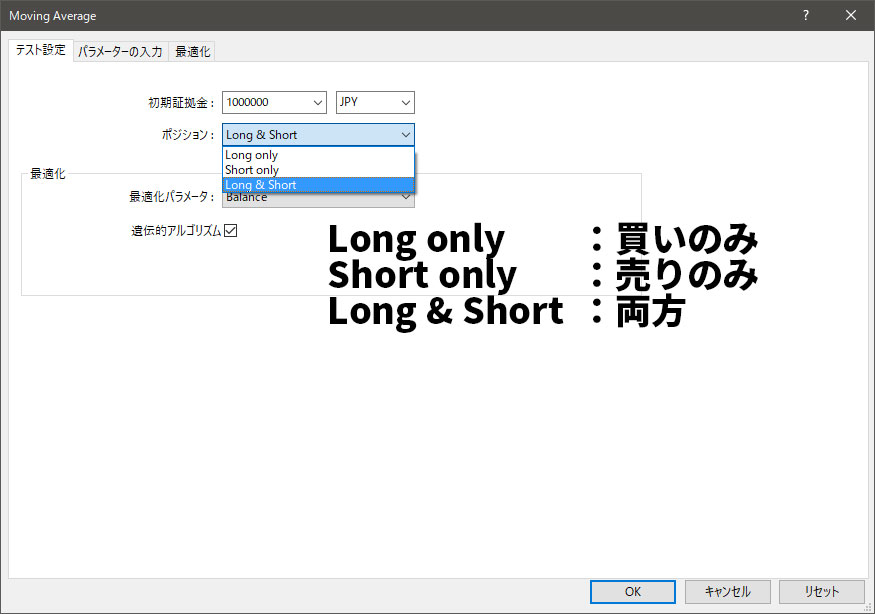The image size is (875, 614).
Task: Expand the 最適化パラメータ dropdown arrow
Action: coord(405,198)
